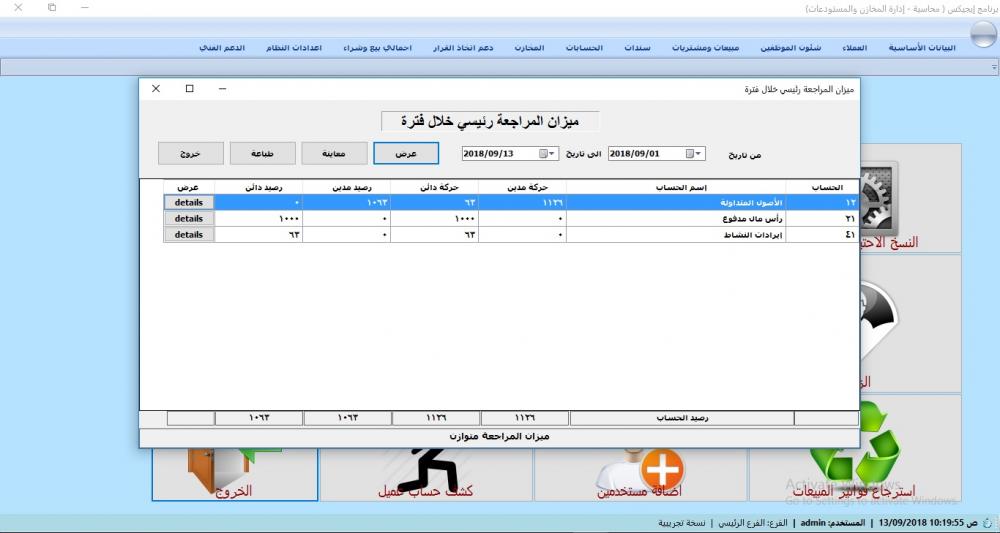Open customer account statement (كشف حساب عميل) tile
Image resolution: width=1000 pixels, height=533 pixels.
(x=426, y=474)
